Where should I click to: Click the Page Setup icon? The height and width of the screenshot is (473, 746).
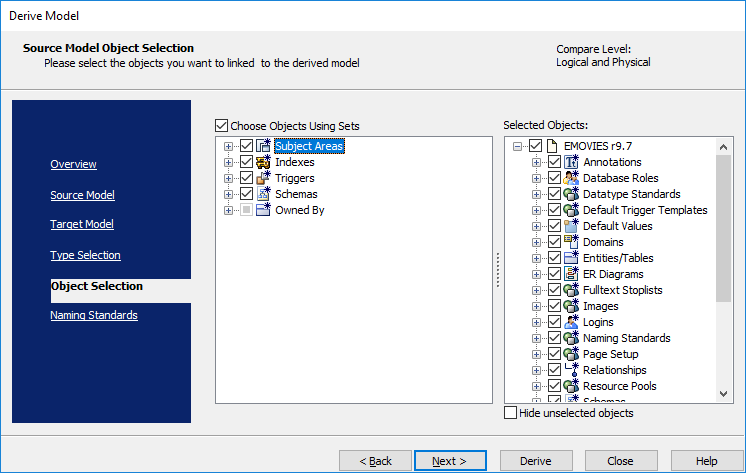tap(571, 354)
